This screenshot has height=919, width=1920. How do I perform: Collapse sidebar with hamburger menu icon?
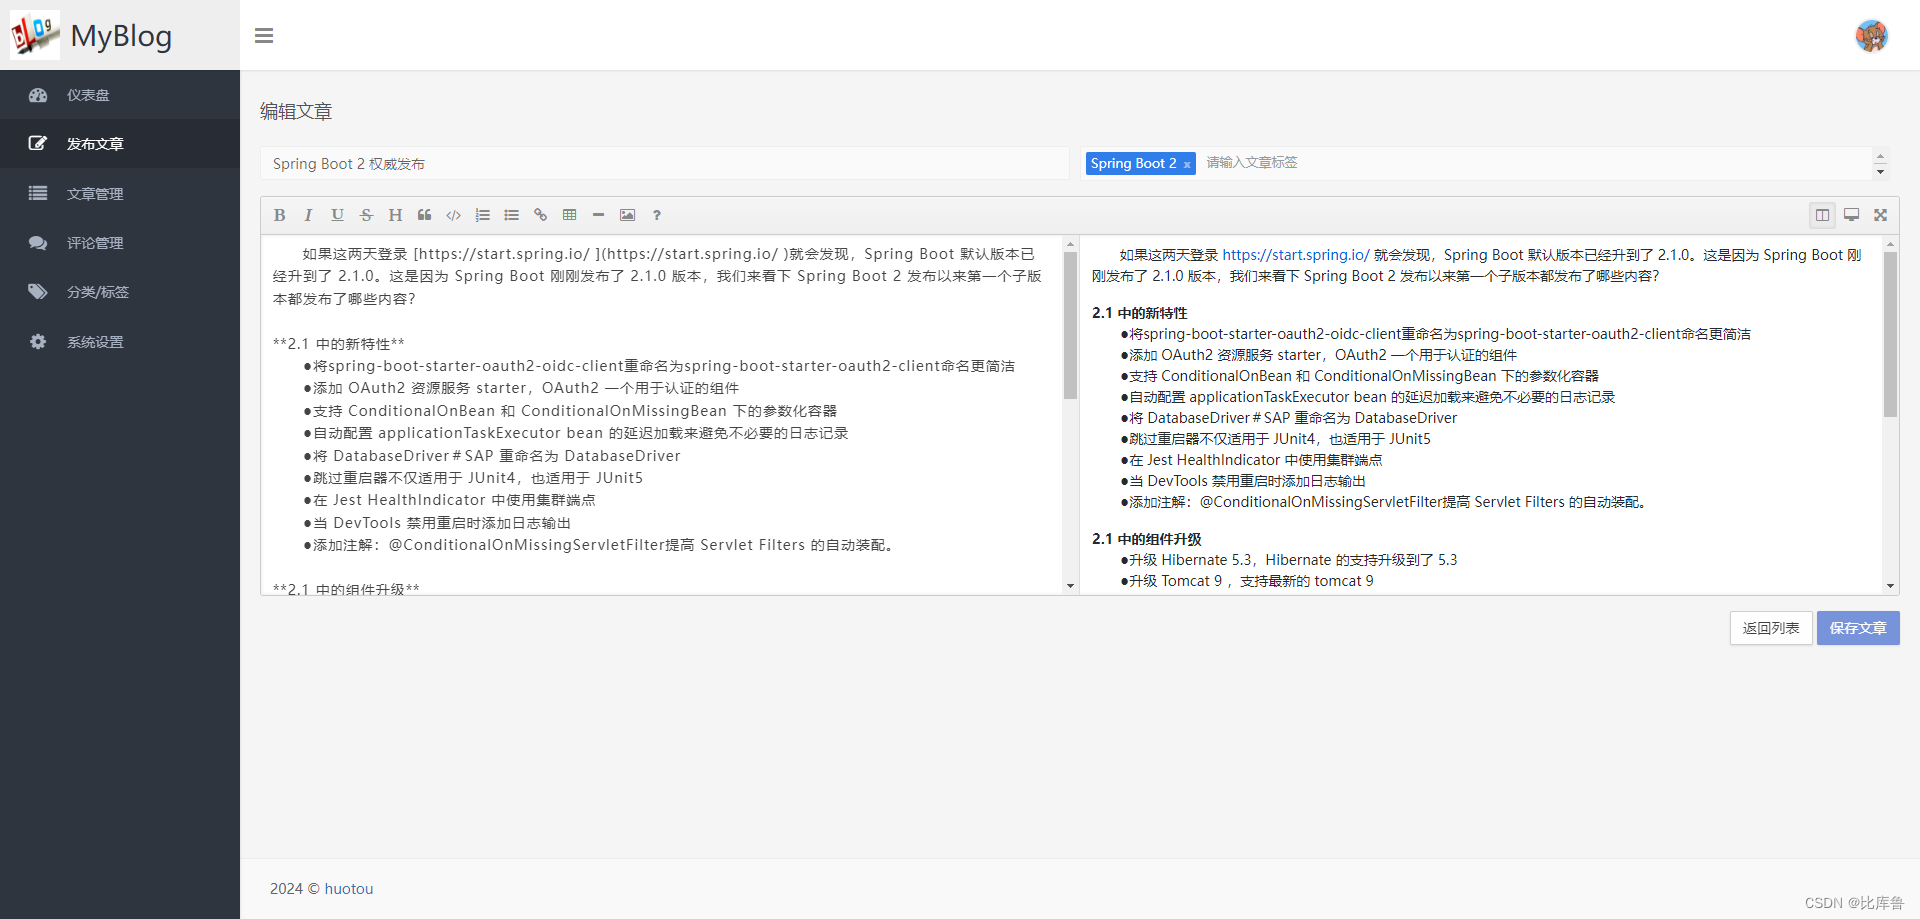[x=264, y=36]
